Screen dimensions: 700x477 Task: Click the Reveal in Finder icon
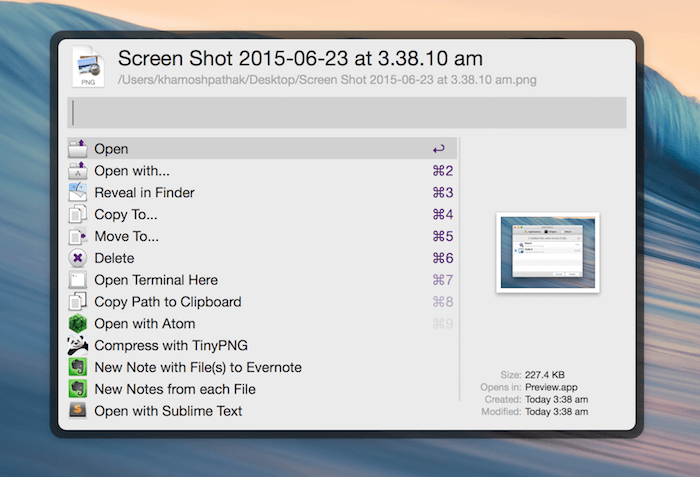pyautogui.click(x=78, y=192)
